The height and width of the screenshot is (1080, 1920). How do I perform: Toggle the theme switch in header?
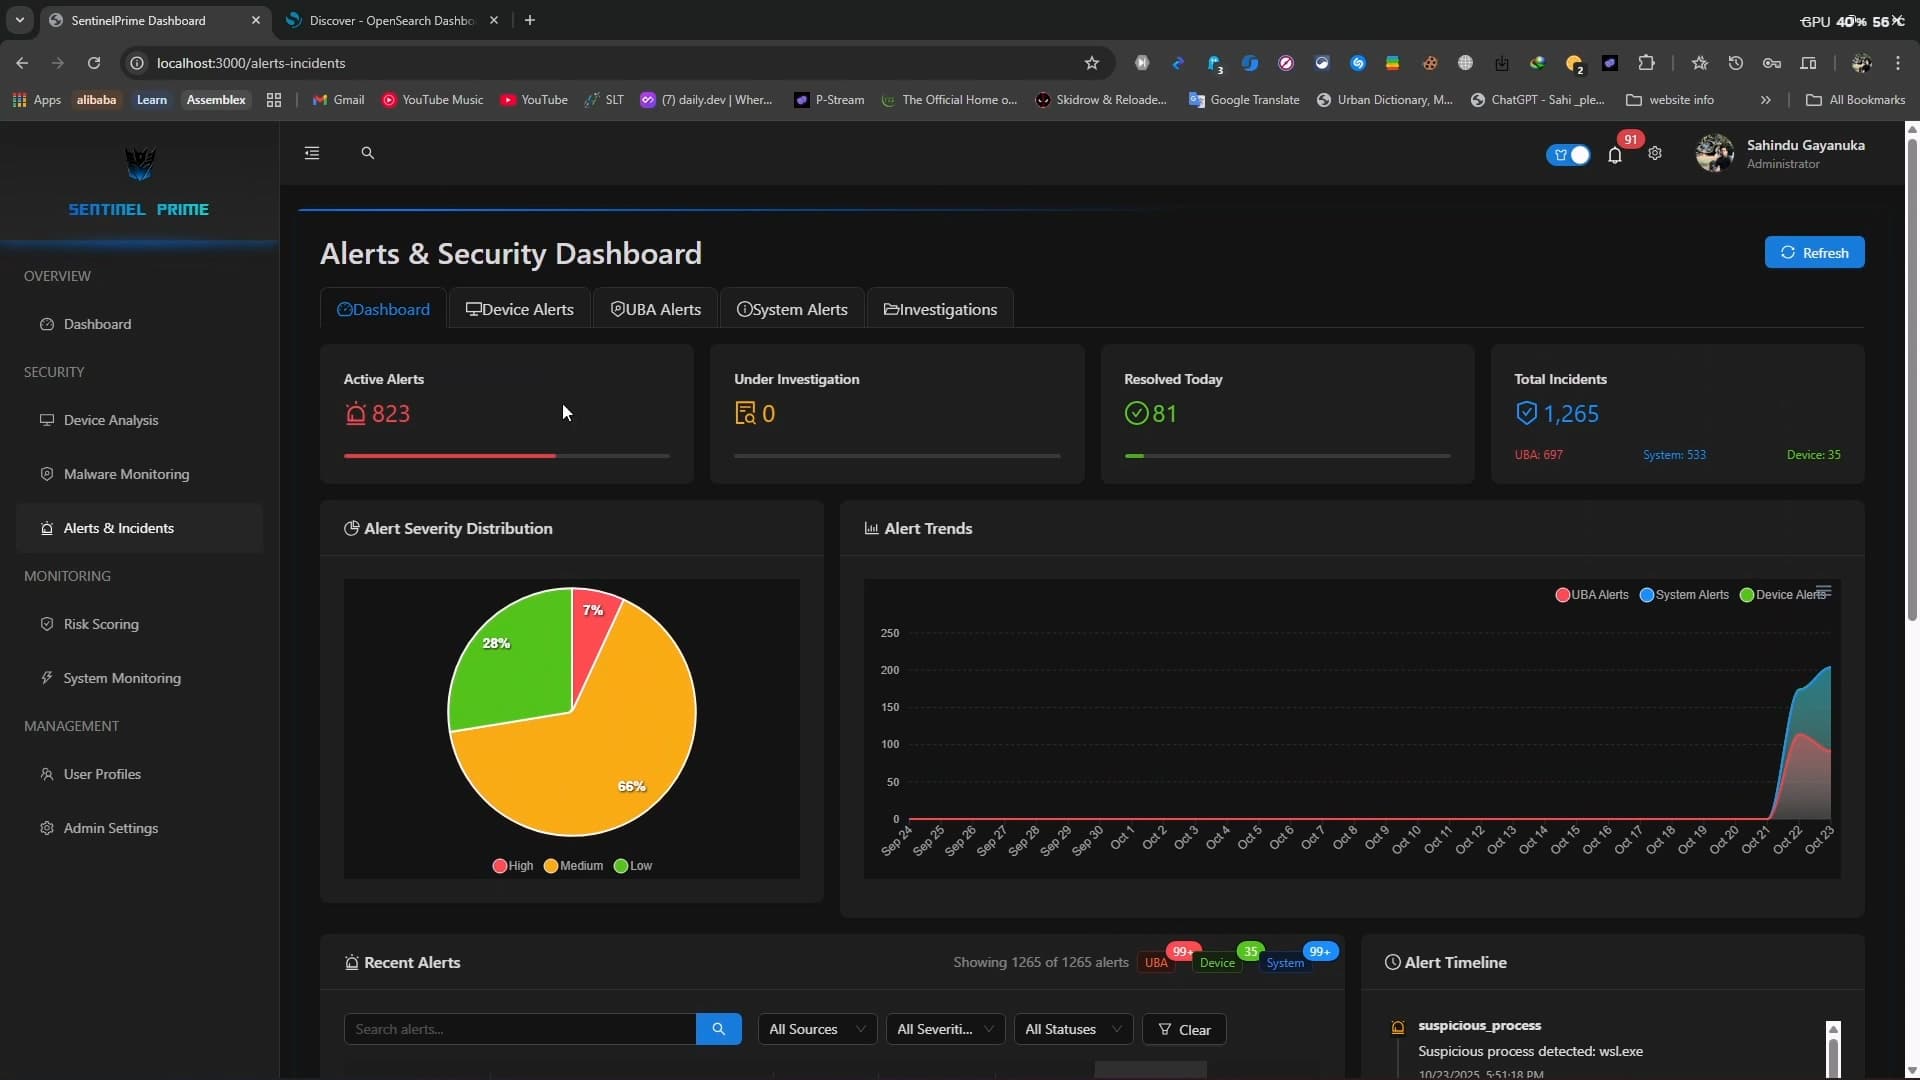1568,154
